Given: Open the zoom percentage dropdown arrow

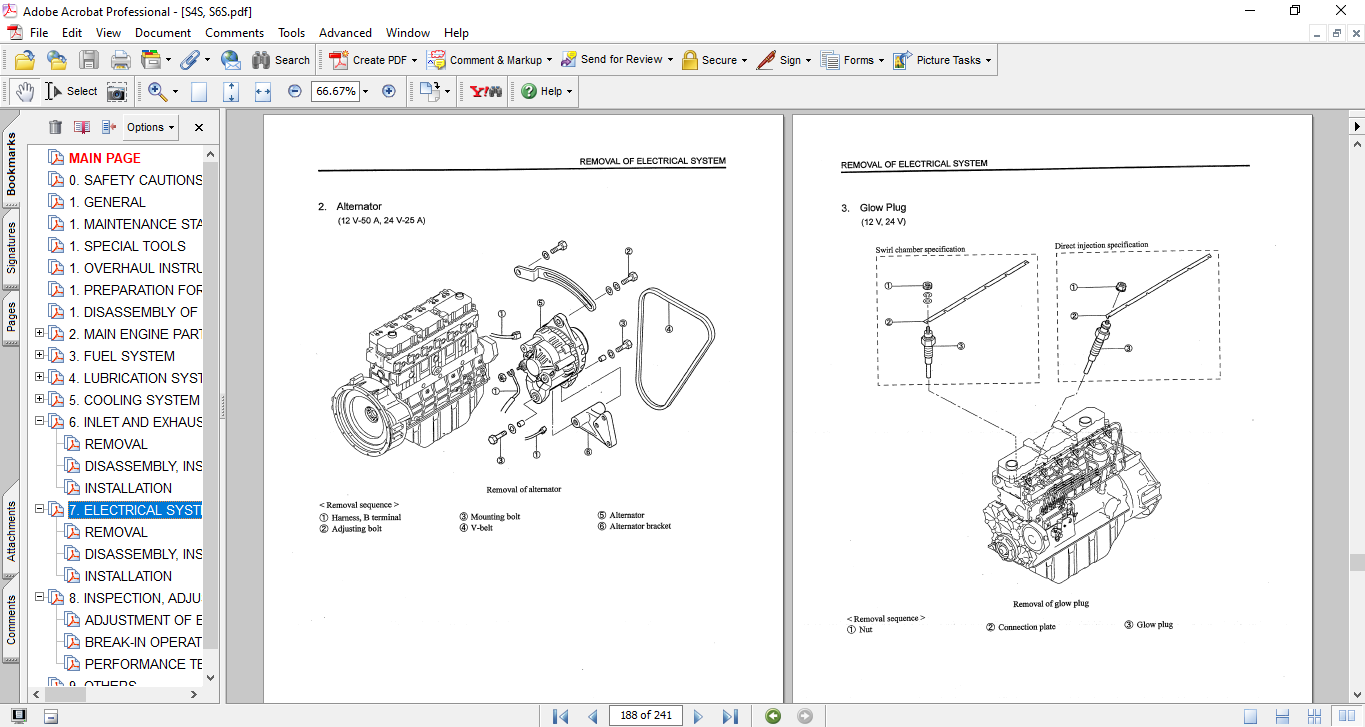Looking at the screenshot, I should (365, 91).
